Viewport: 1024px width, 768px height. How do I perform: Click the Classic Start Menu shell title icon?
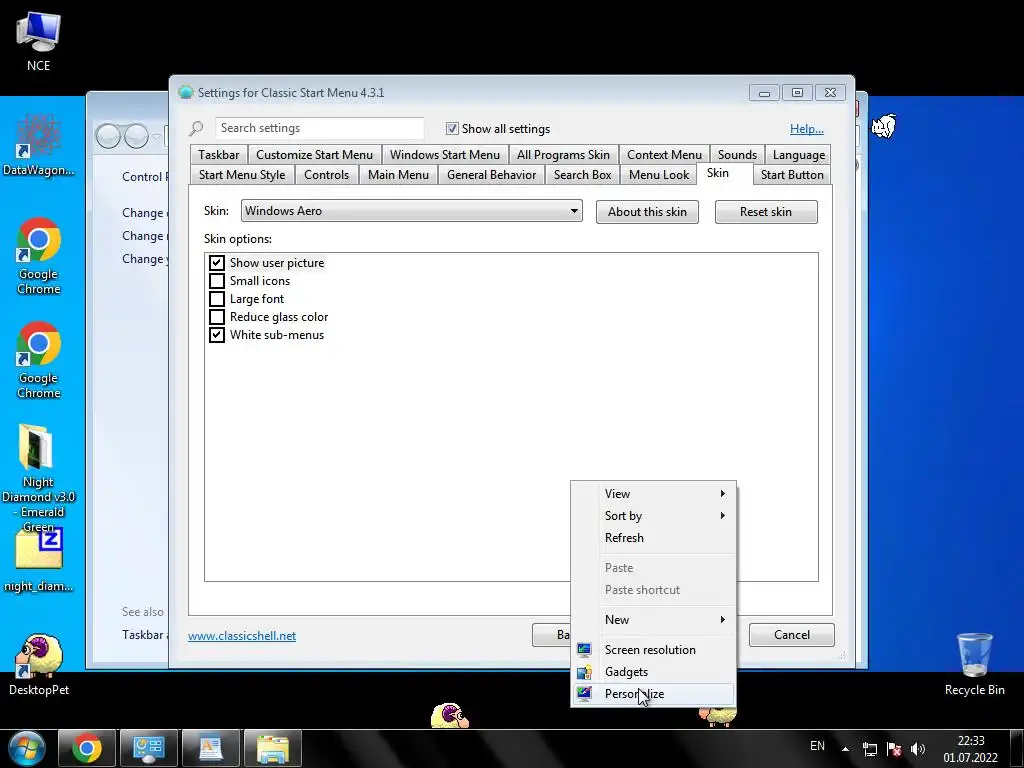(x=185, y=93)
